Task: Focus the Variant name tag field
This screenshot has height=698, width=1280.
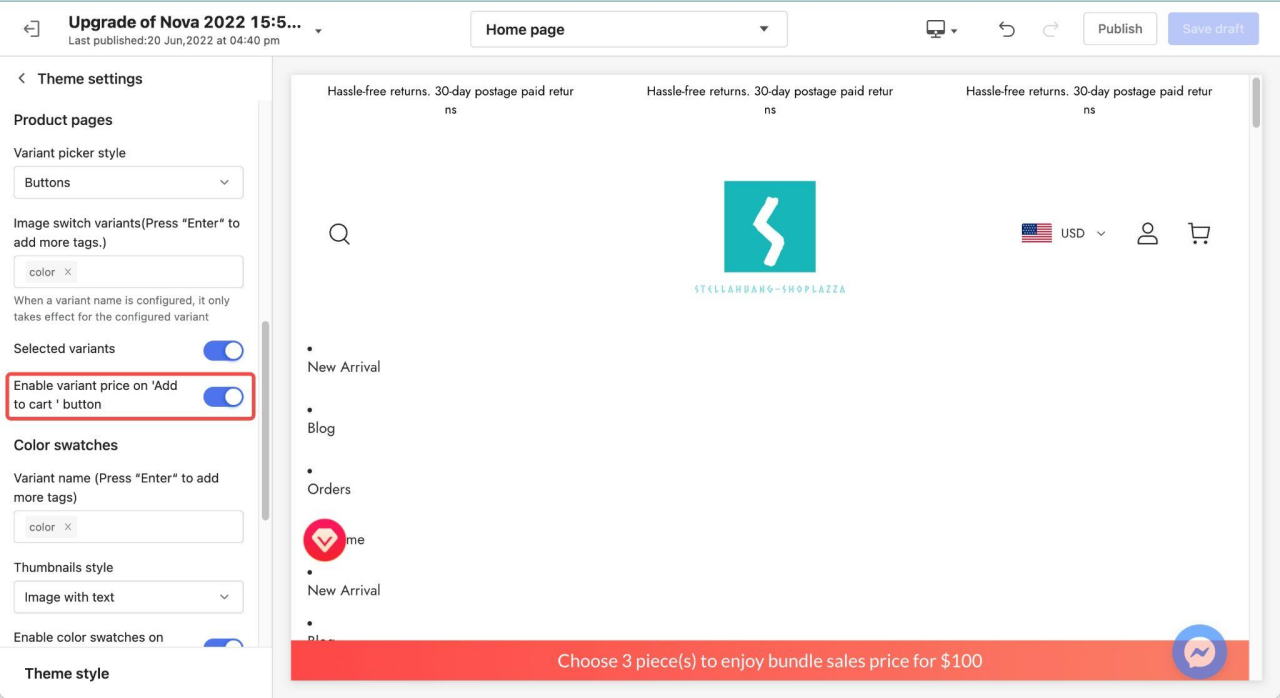Action: tap(128, 527)
